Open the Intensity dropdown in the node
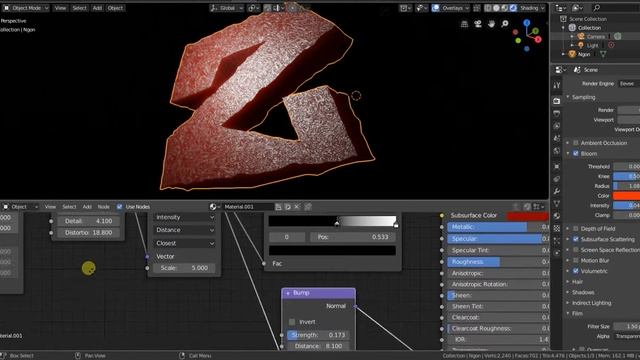This screenshot has width=640, height=360. click(184, 217)
